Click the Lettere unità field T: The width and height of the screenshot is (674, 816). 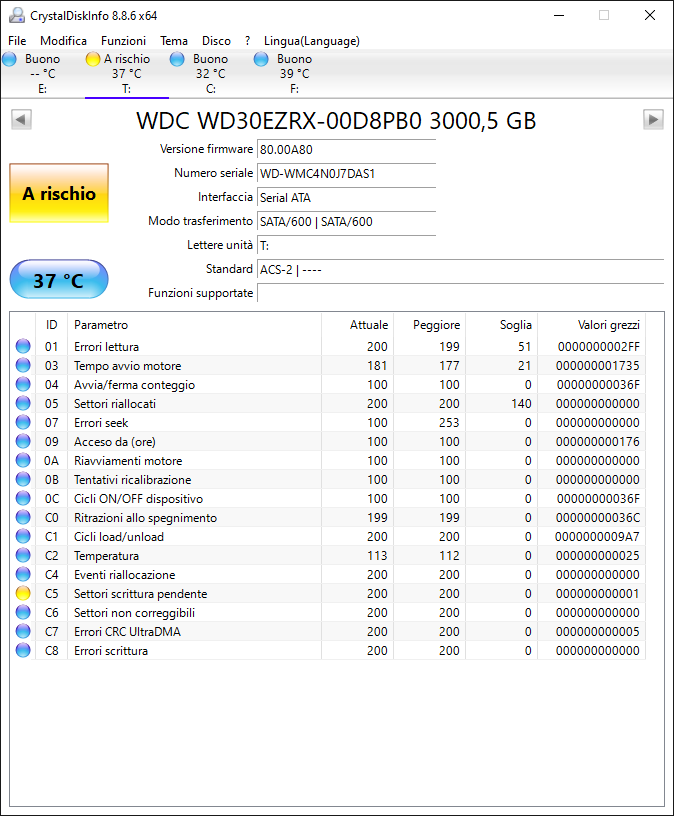click(346, 246)
